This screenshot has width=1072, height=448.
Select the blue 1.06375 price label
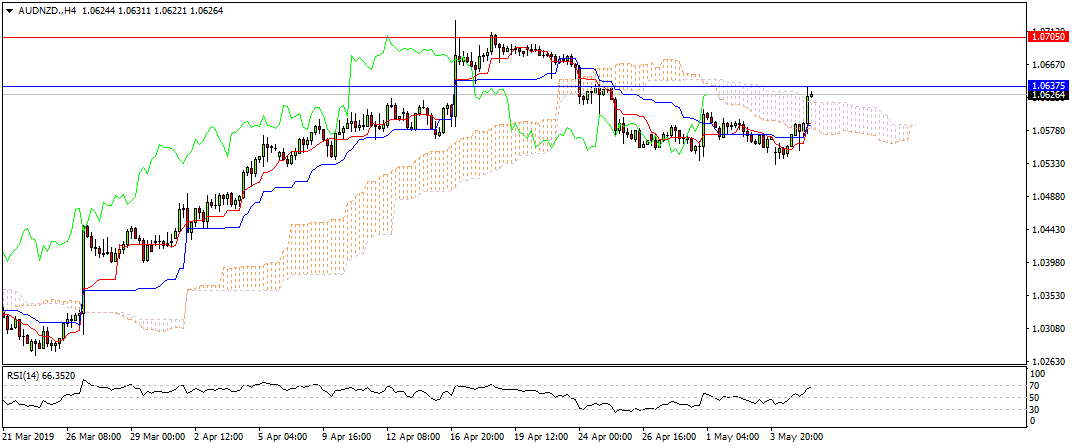point(1048,86)
